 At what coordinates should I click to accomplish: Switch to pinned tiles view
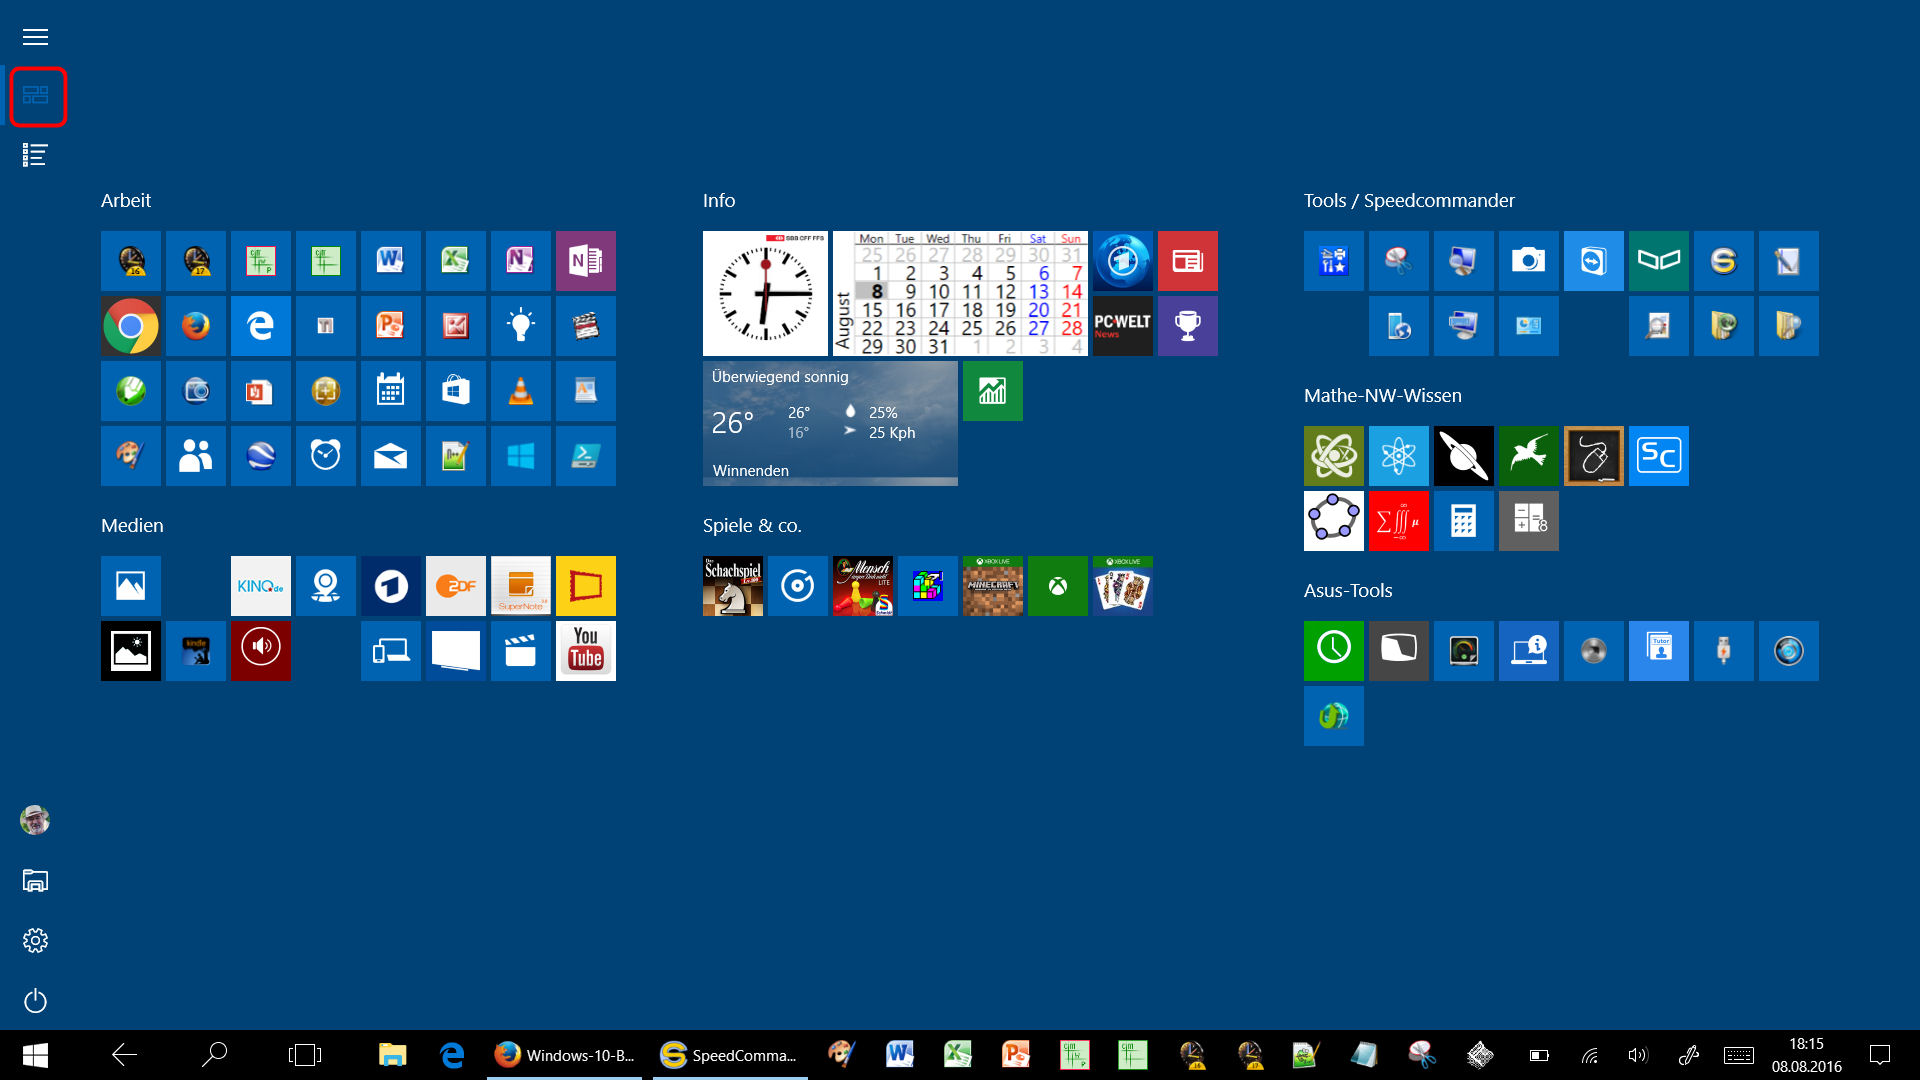36,96
